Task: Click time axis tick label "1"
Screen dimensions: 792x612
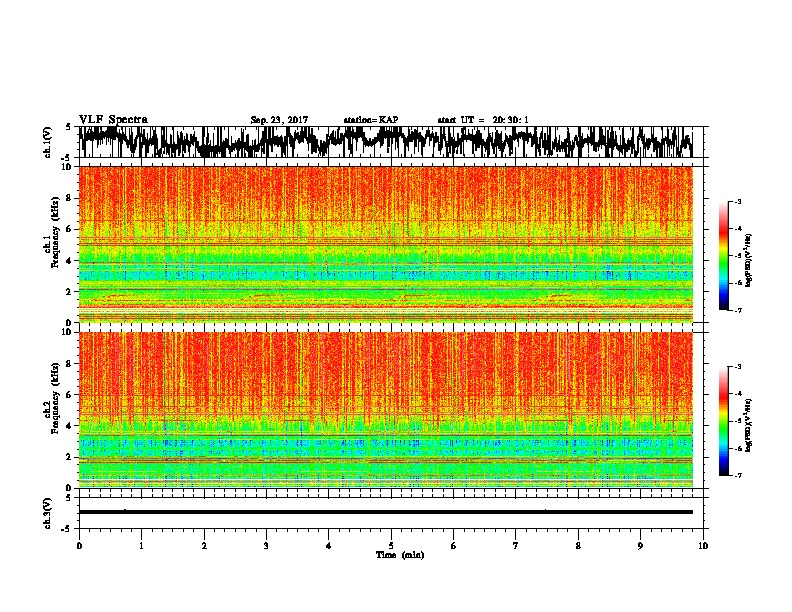Action: tap(141, 546)
